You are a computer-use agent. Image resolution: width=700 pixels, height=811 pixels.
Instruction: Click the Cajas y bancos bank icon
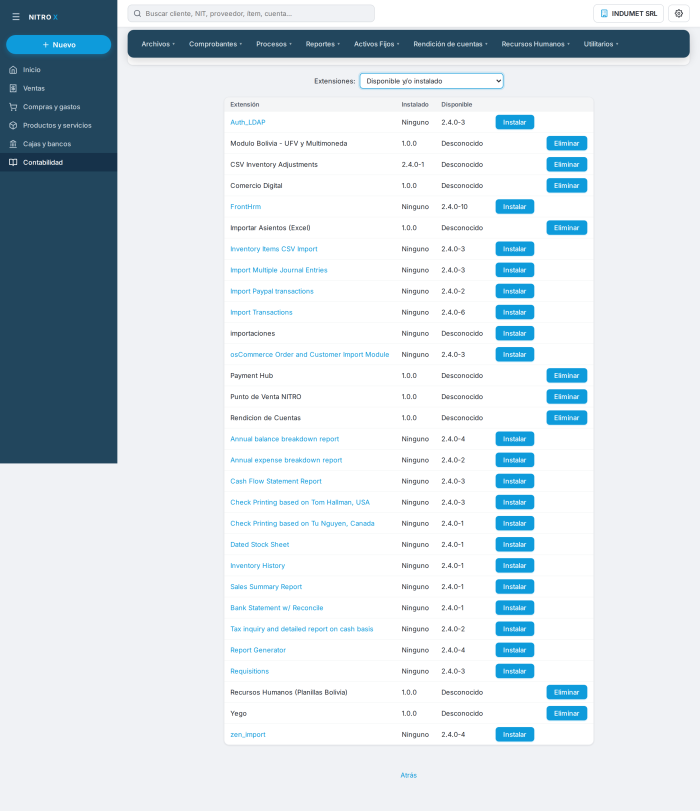point(13,144)
